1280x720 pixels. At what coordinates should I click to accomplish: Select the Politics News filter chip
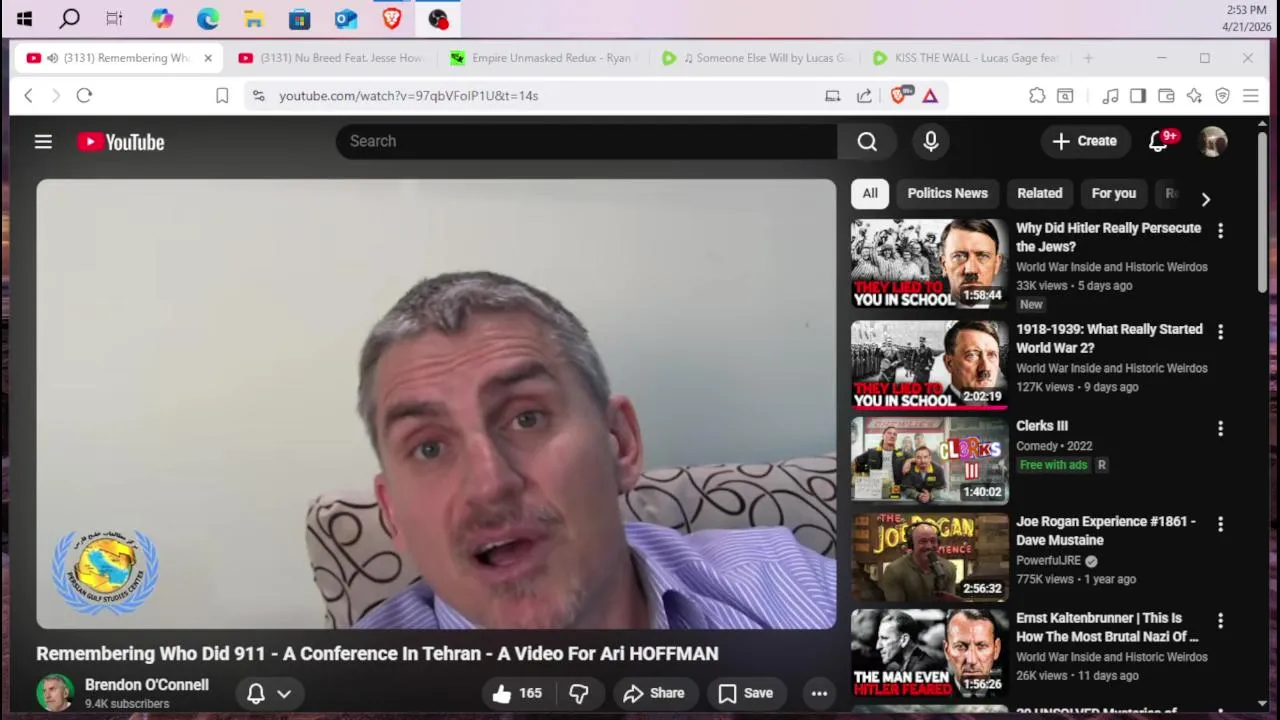pyautogui.click(x=947, y=194)
